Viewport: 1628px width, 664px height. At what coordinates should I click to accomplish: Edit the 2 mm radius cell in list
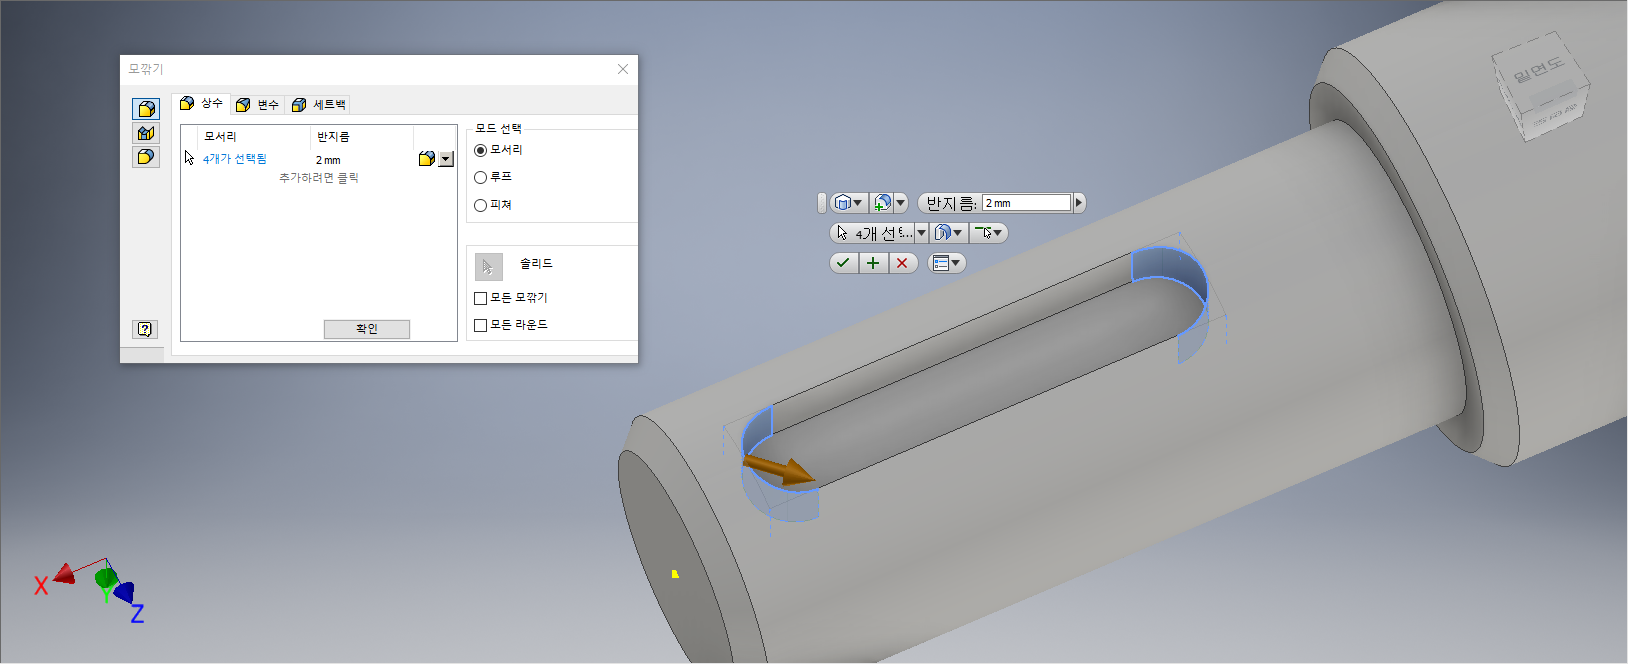click(x=328, y=160)
